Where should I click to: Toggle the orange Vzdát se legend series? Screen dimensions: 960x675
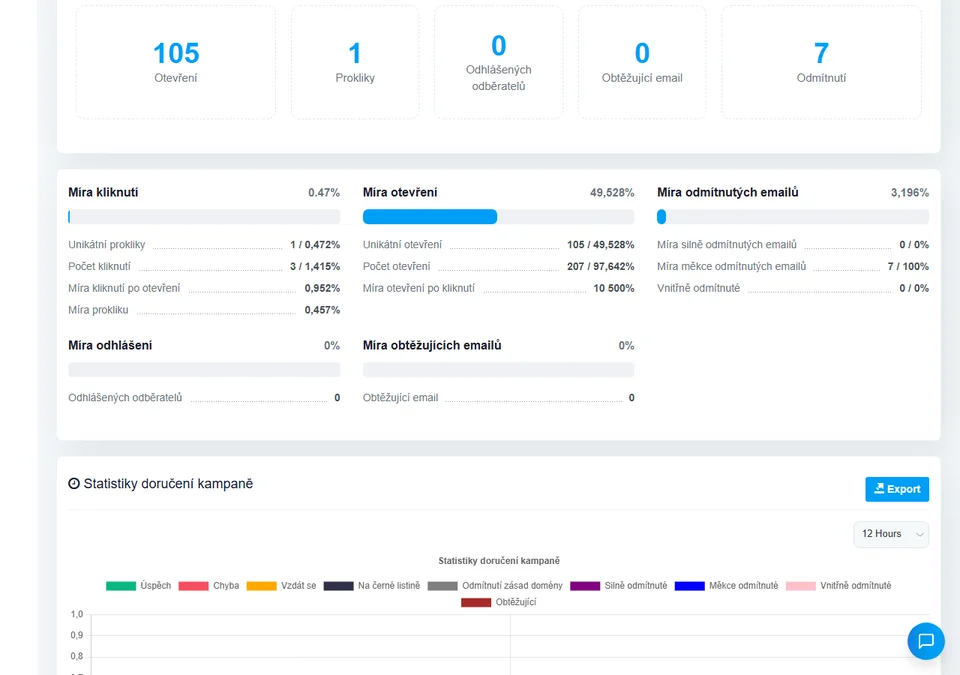(x=281, y=586)
